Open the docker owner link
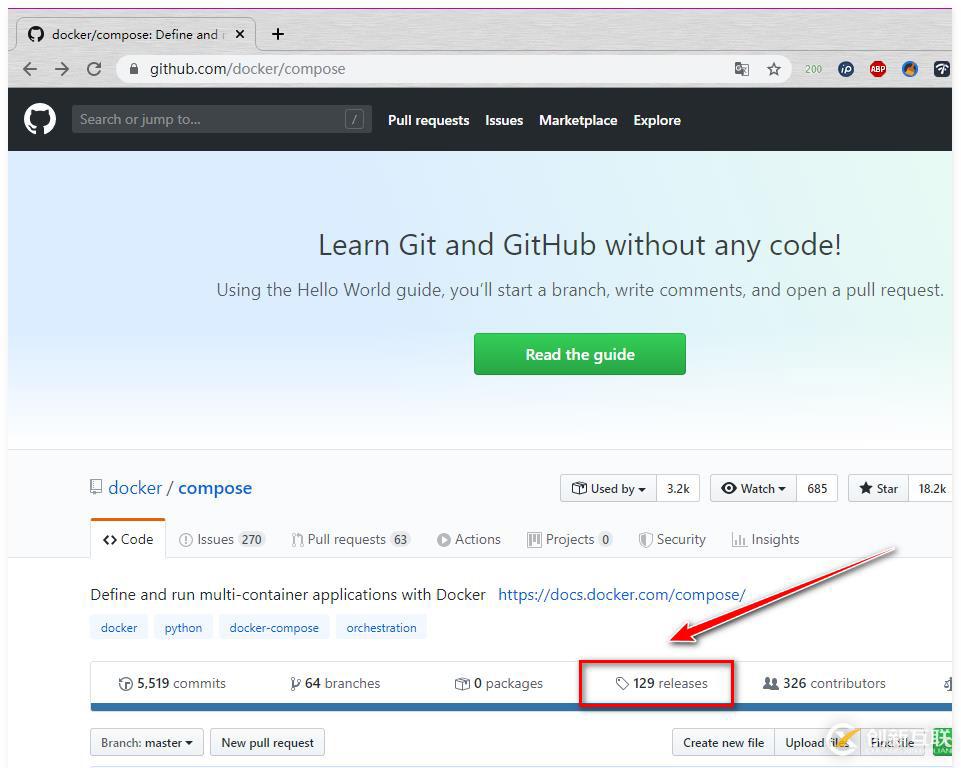 [135, 488]
